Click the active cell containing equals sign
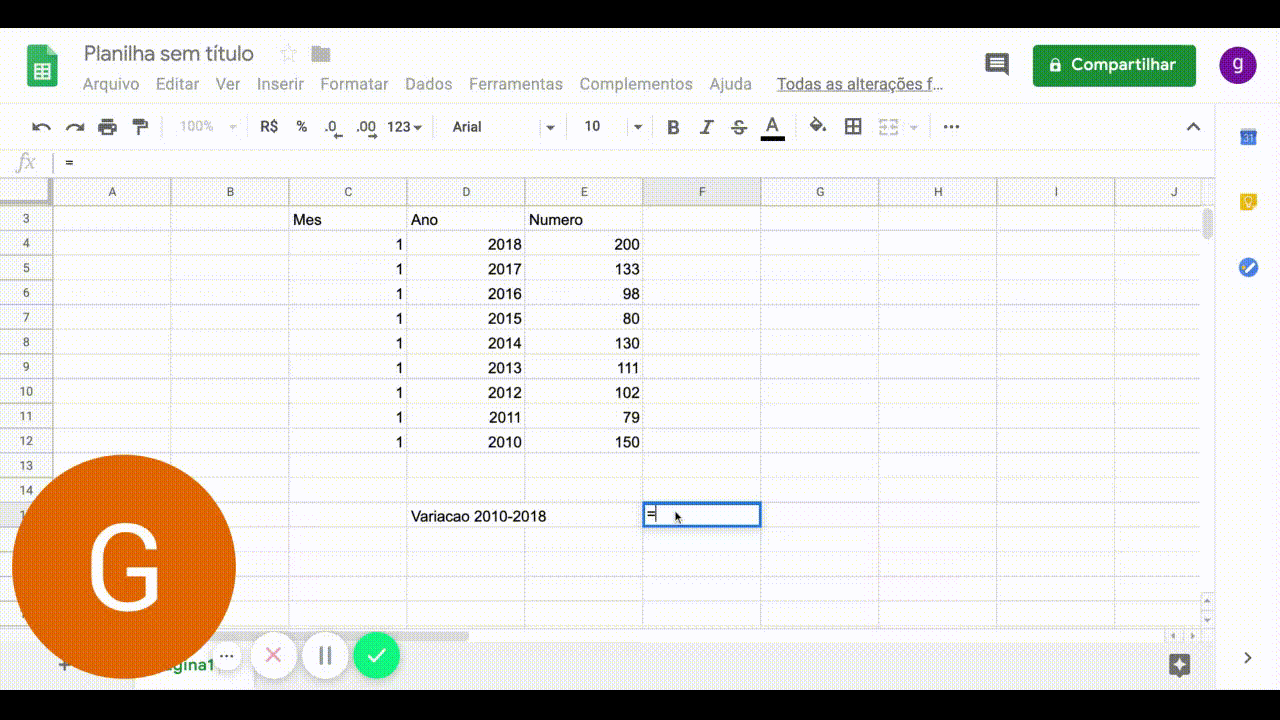The width and height of the screenshot is (1280, 720). coord(702,515)
